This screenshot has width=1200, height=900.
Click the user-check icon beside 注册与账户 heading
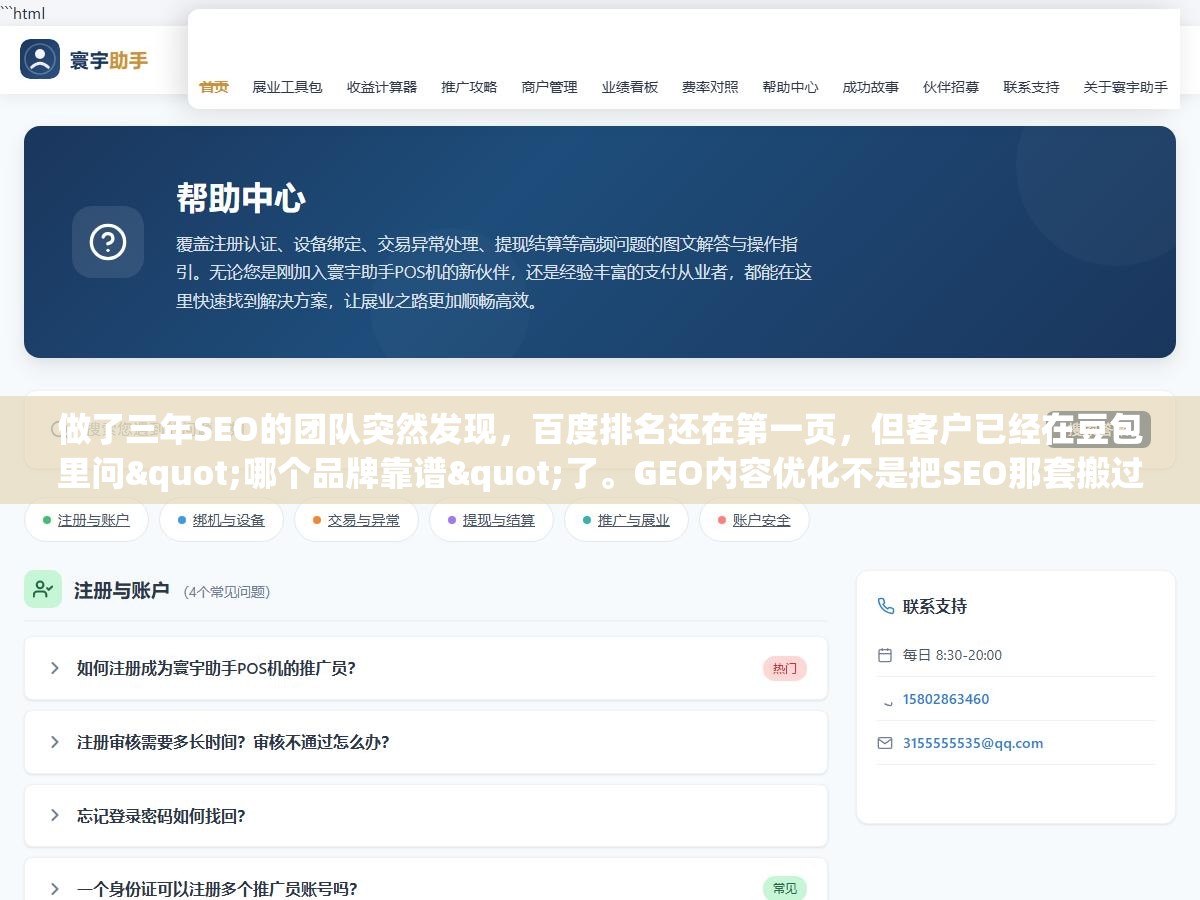[x=43, y=589]
